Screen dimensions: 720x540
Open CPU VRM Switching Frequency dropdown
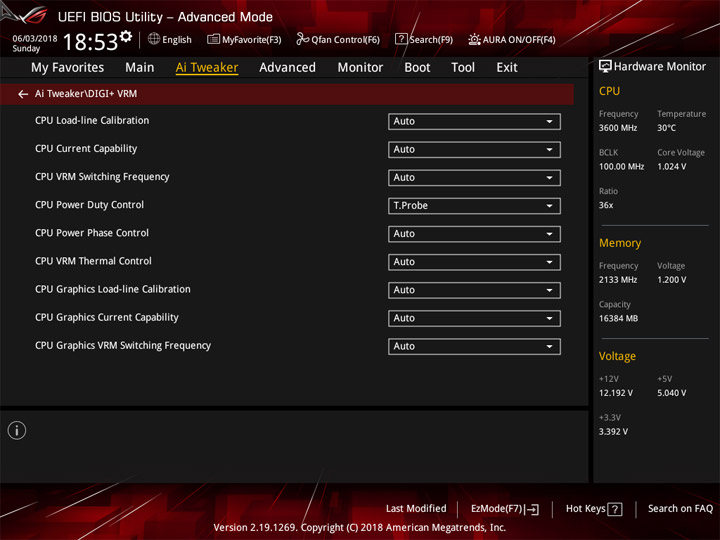[474, 178]
